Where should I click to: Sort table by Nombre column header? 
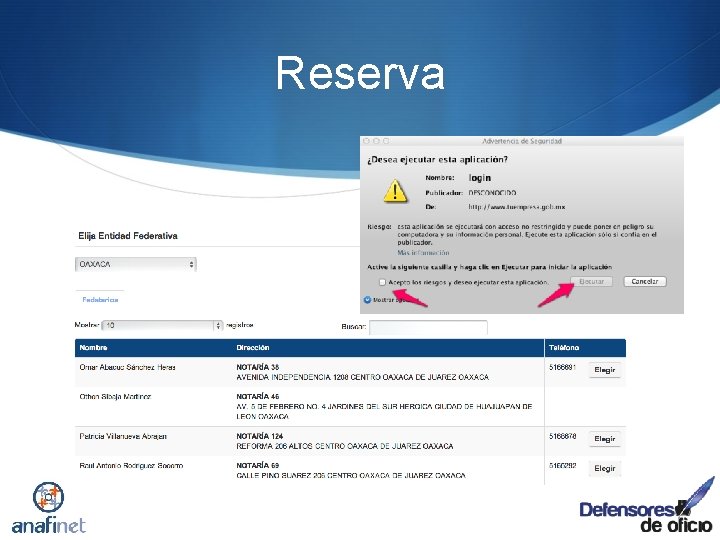point(93,348)
